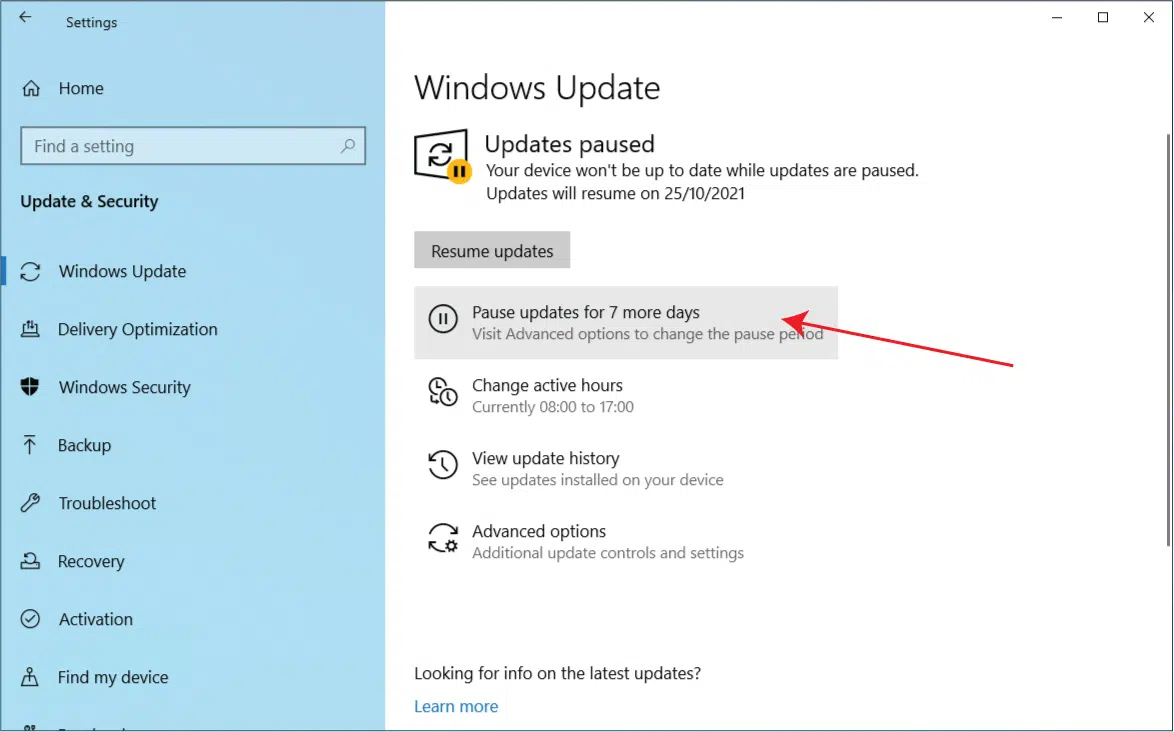The image size is (1174, 732).
Task: Close the Settings window
Action: pyautogui.click(x=1149, y=17)
